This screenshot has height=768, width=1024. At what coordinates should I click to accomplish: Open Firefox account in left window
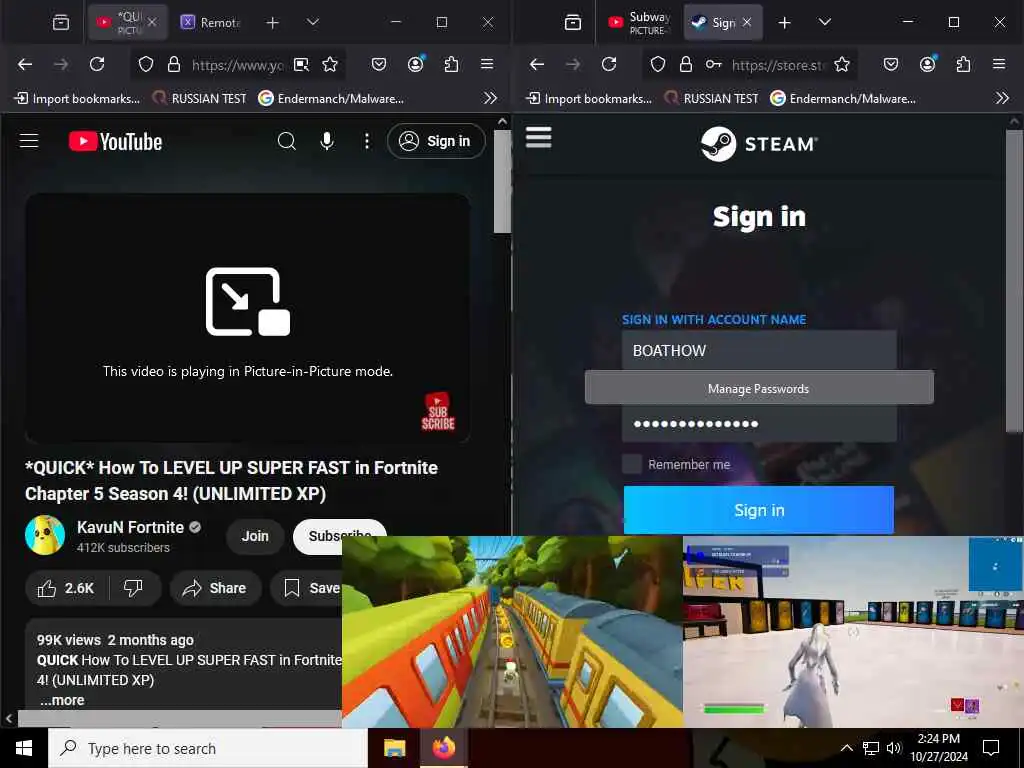pyautogui.click(x=415, y=64)
